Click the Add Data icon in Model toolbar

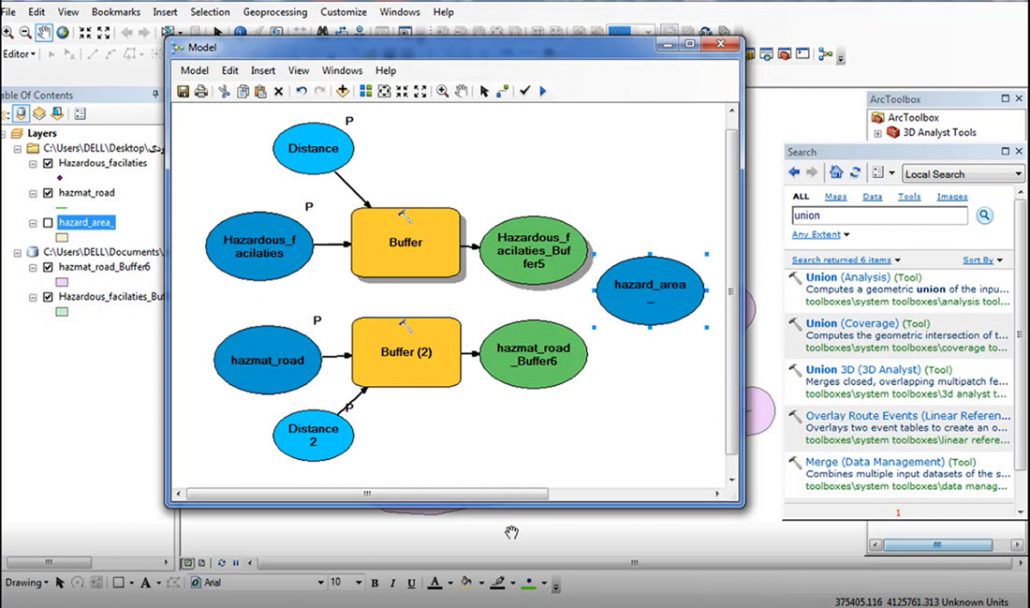pos(342,91)
